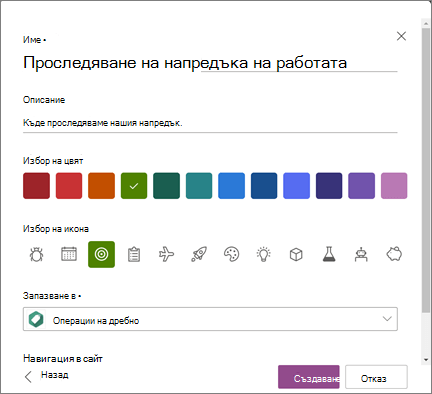This screenshot has width=432, height=394.
Task: Choose the airplane icon
Action: point(166,254)
